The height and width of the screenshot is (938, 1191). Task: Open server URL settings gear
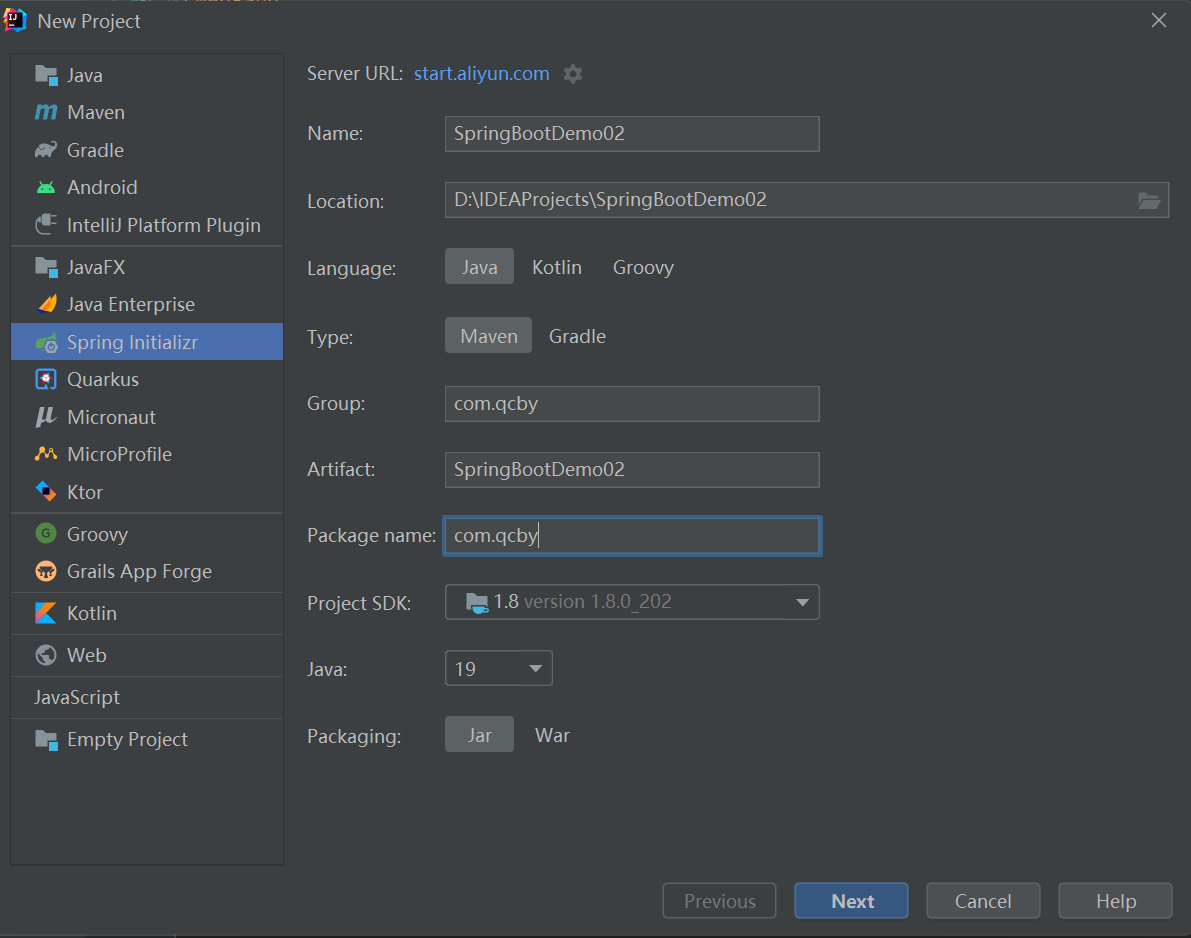573,74
